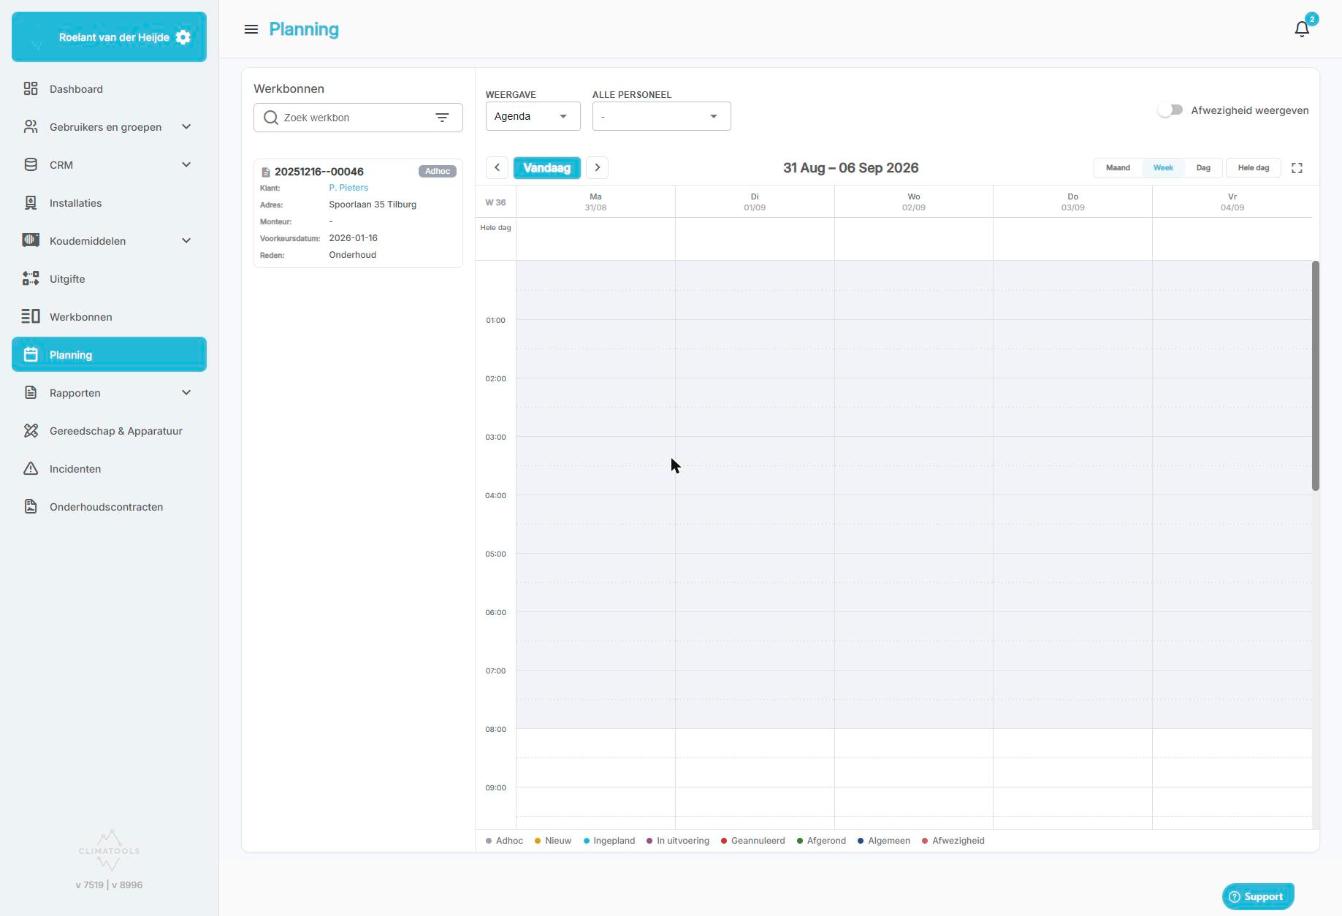Go to previous week arrow
This screenshot has width=1342, height=916.
(497, 168)
